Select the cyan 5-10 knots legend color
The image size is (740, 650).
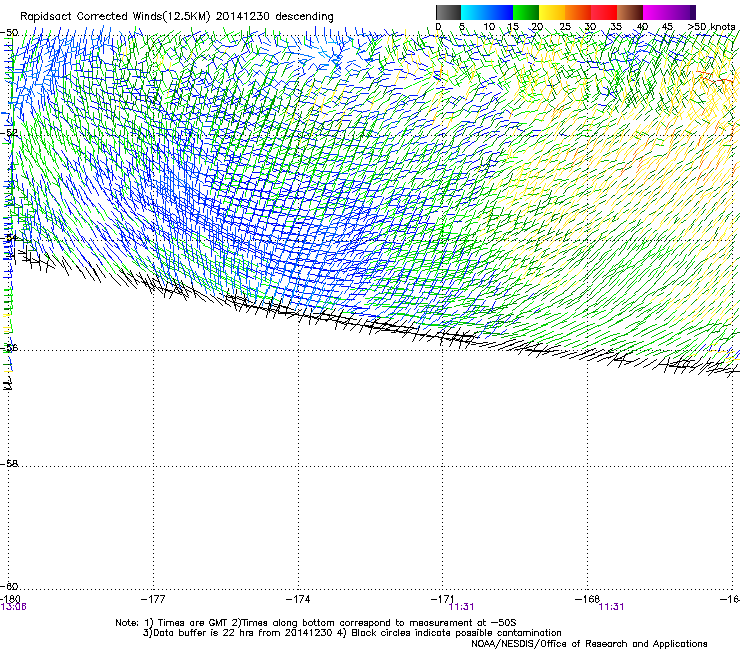474,12
